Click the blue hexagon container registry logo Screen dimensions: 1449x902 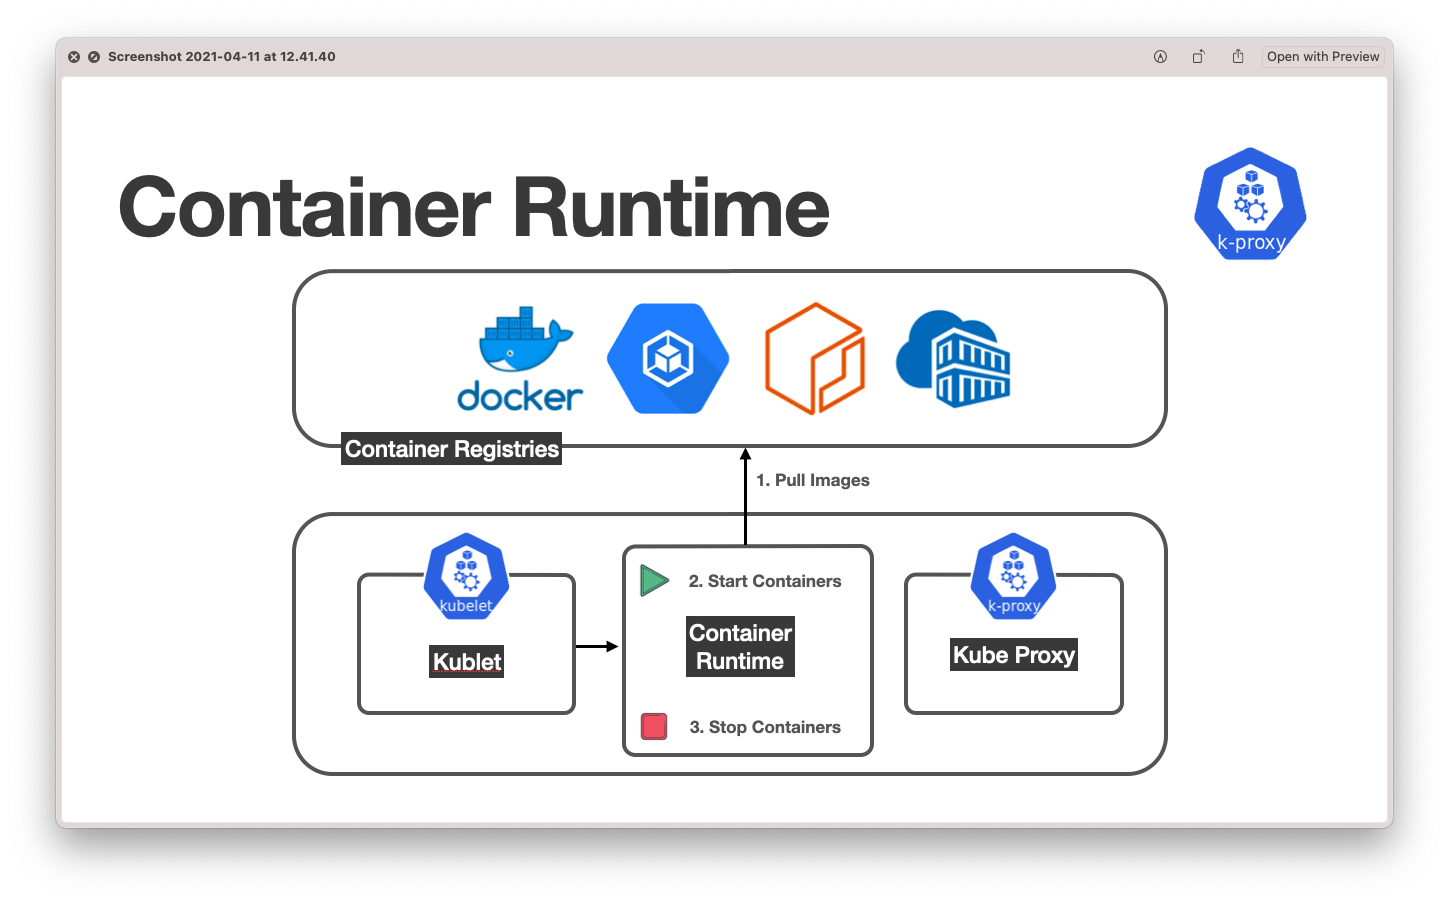click(668, 359)
